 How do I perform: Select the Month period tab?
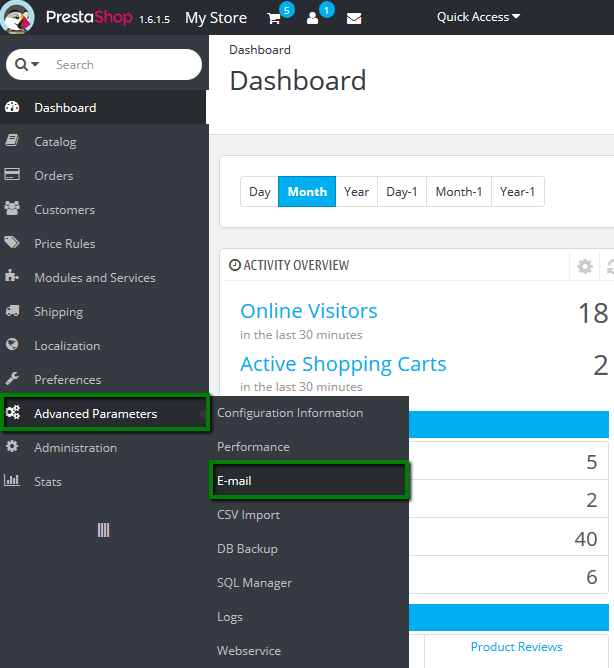[307, 192]
